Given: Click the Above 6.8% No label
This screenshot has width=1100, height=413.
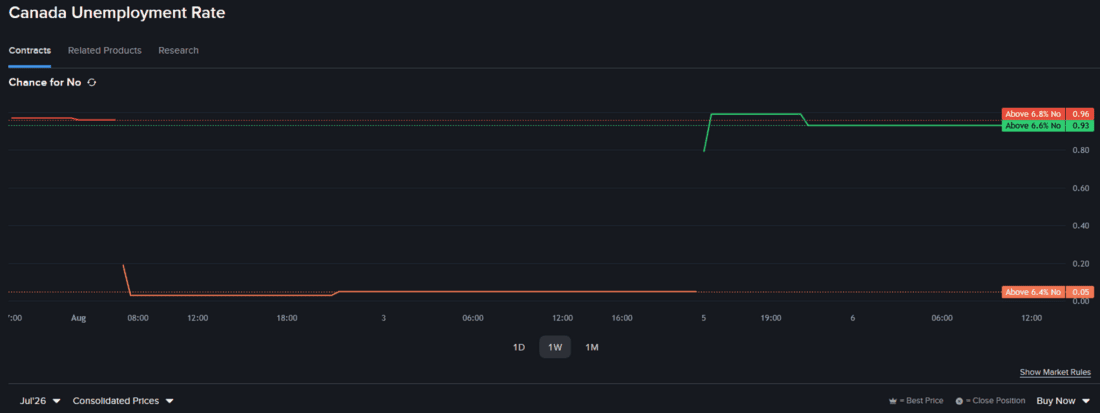Looking at the screenshot, I should coord(1033,114).
